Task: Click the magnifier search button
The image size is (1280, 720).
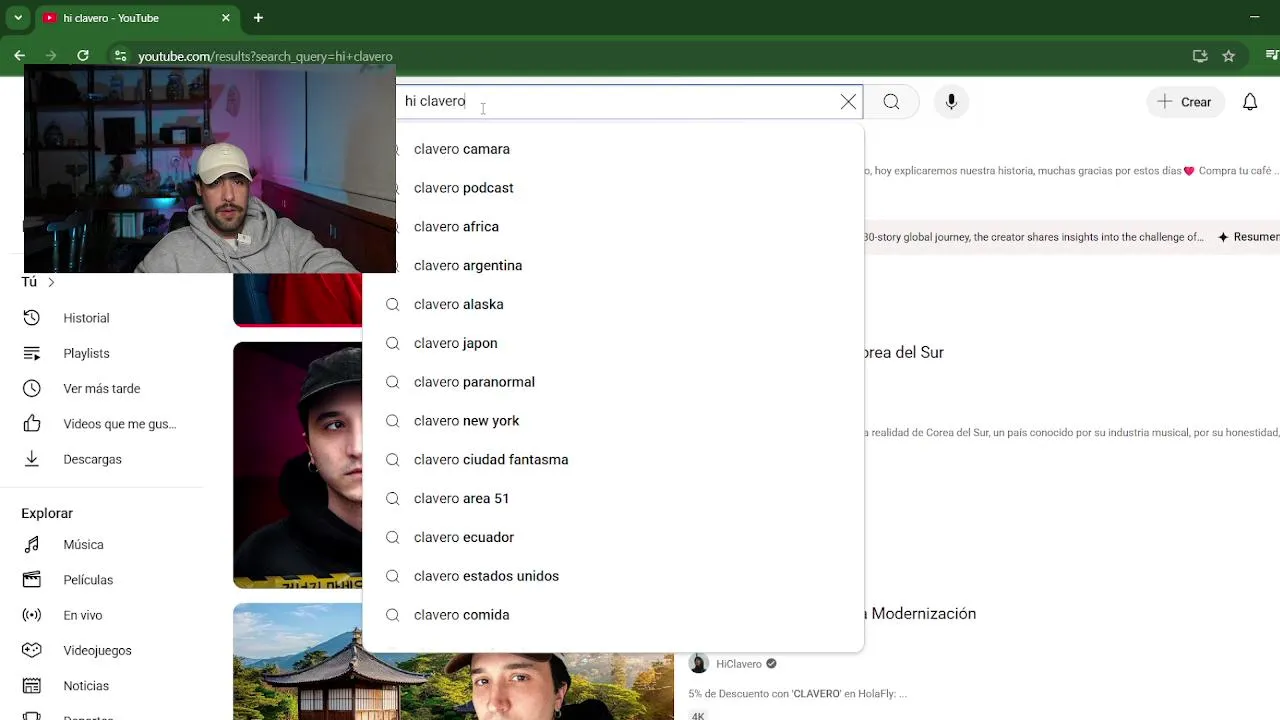Action: [891, 102]
